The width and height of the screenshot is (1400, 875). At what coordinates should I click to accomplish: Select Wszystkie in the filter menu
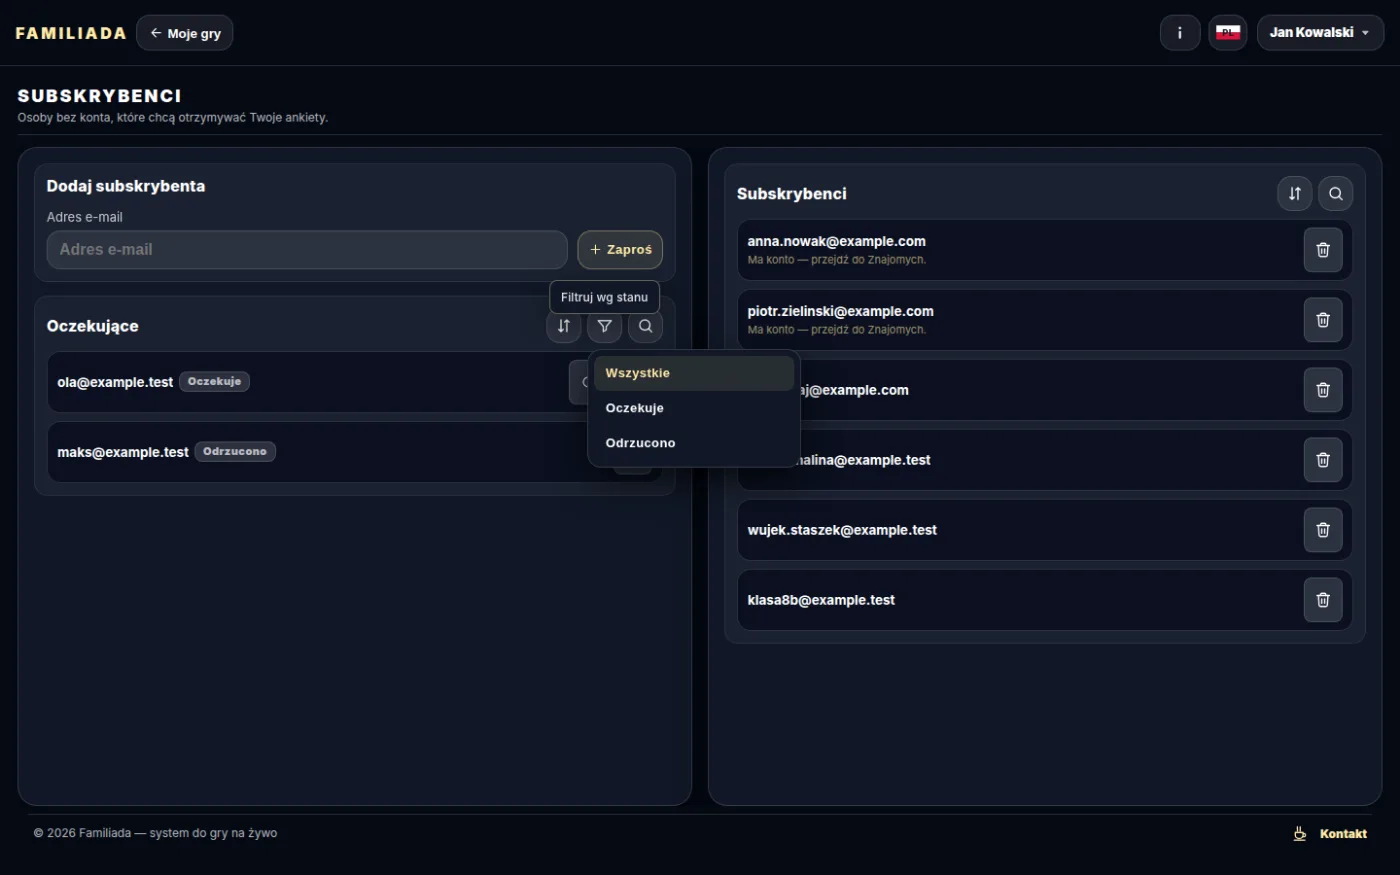point(694,373)
